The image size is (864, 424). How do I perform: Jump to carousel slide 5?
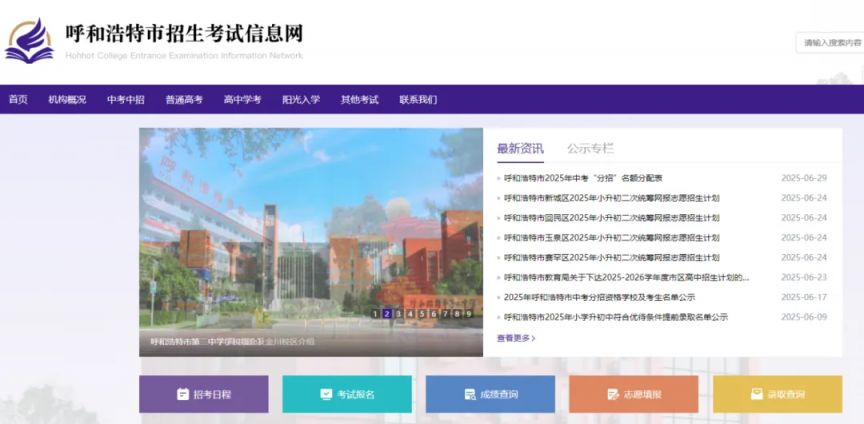(422, 313)
